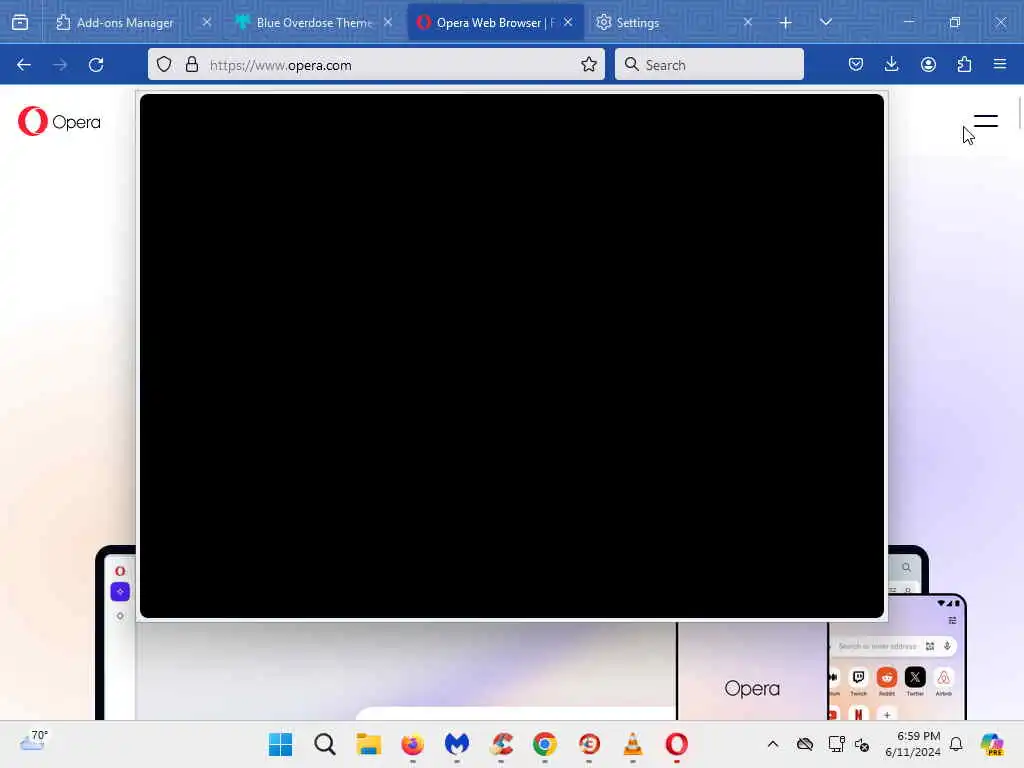
Task: Open the Firefox View icon in the tab bar
Action: pyautogui.click(x=20, y=23)
